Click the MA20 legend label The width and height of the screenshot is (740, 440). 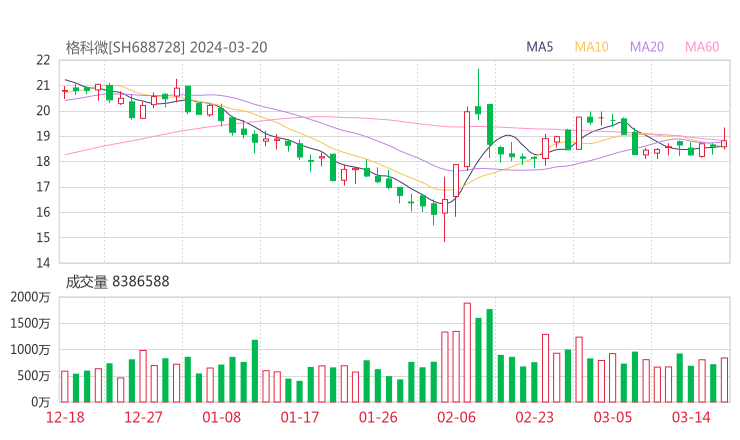pos(647,47)
